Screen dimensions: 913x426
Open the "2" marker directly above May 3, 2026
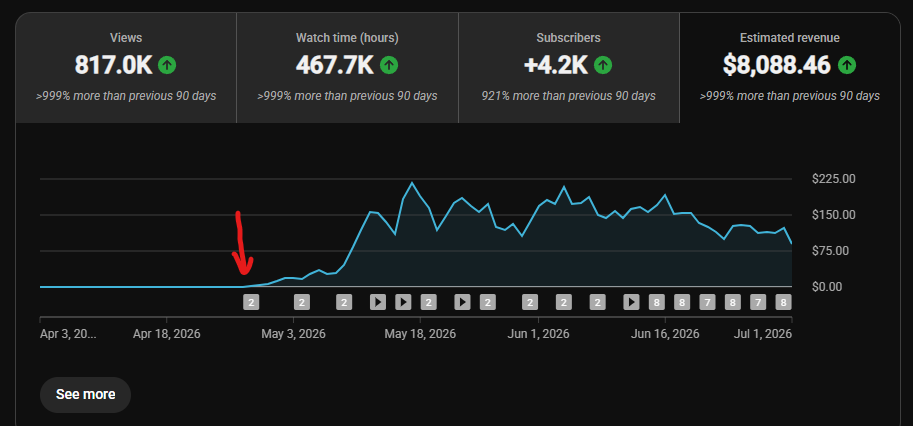[302, 302]
